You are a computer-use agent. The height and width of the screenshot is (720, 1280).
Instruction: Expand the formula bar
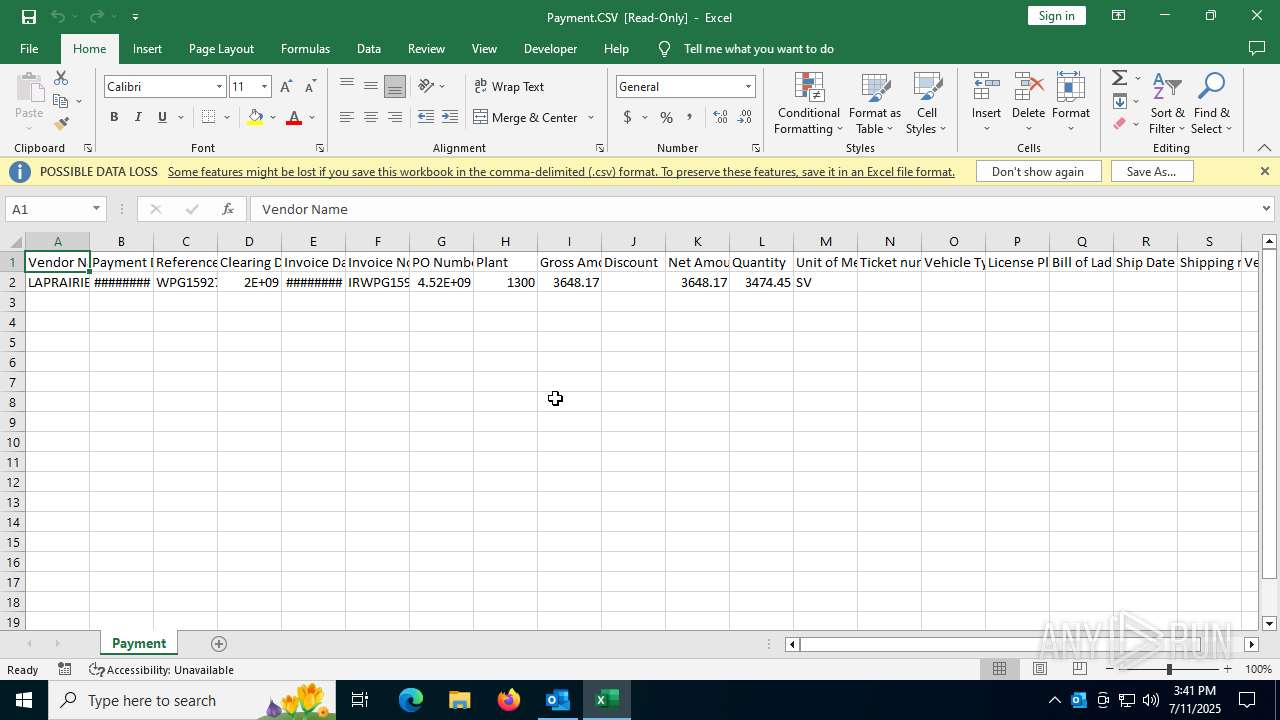pos(1266,209)
